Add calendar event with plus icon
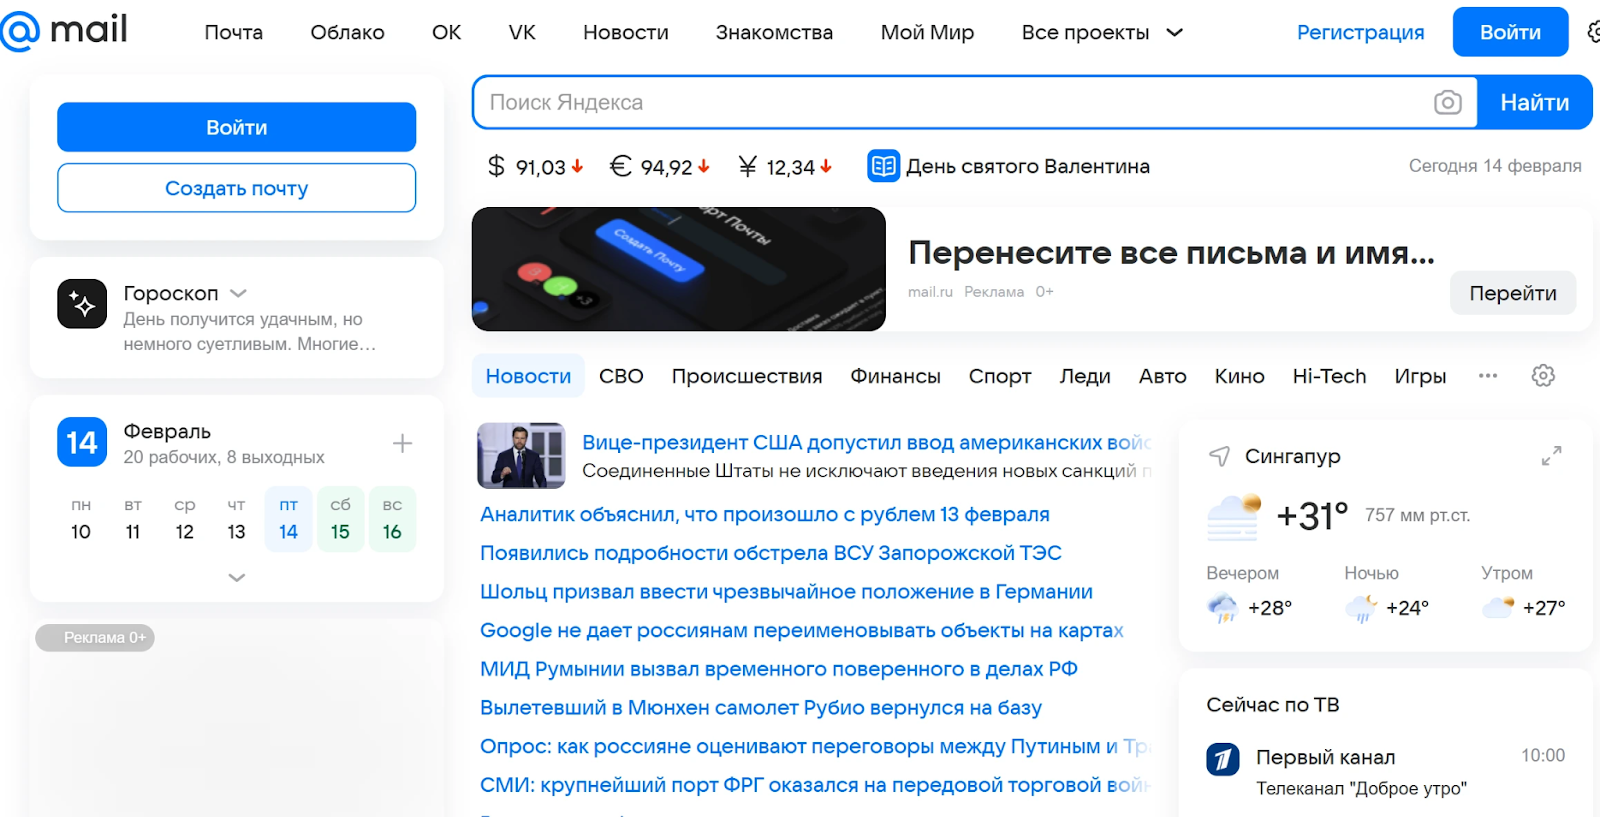This screenshot has height=817, width=1600. 402,443
